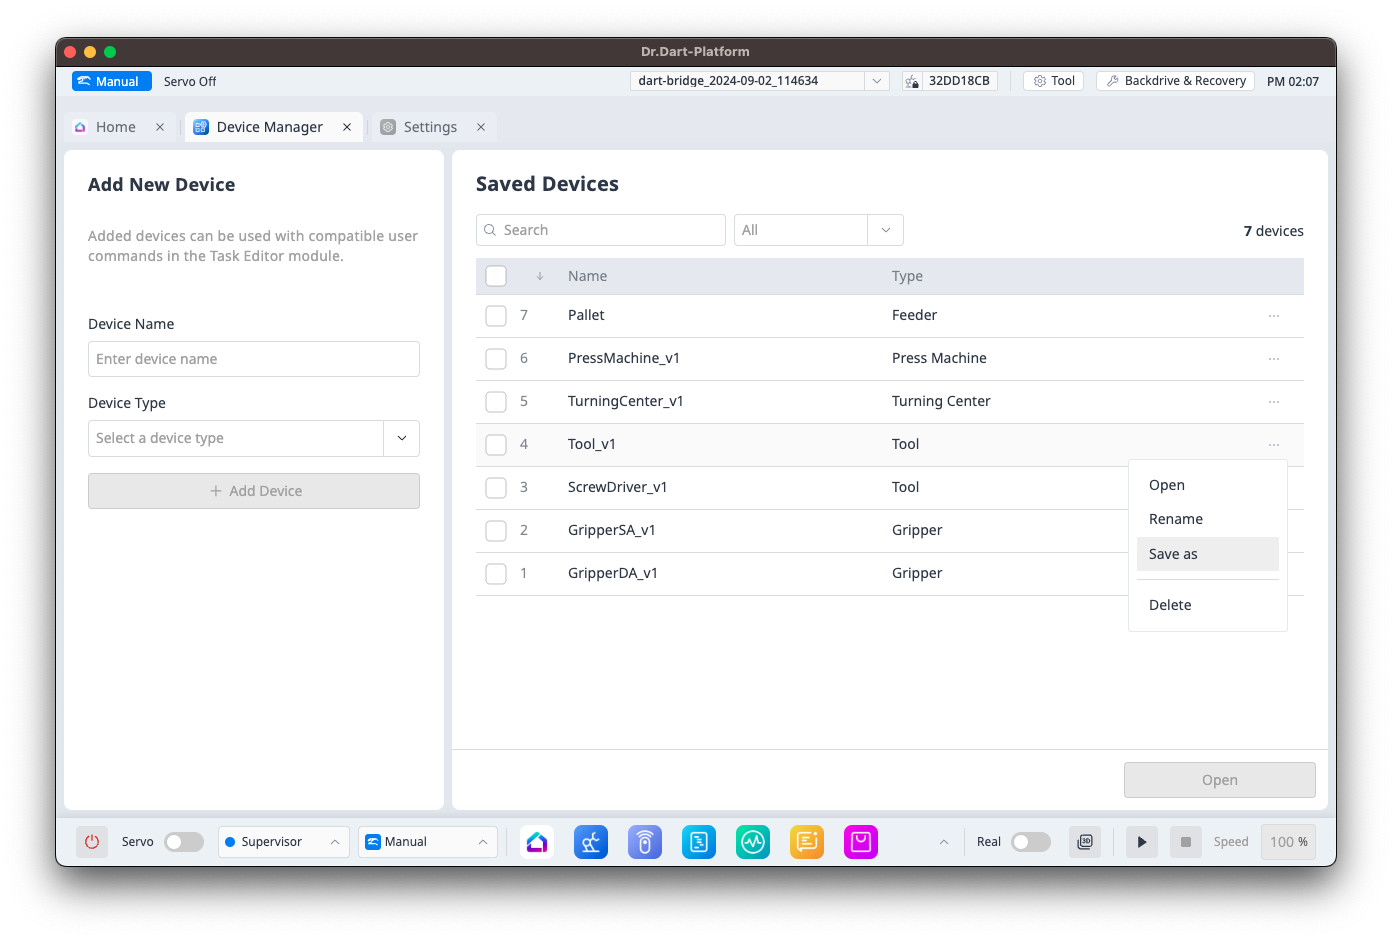Click the Home module icon in bottom dock
The height and width of the screenshot is (940, 1392).
coord(537,842)
